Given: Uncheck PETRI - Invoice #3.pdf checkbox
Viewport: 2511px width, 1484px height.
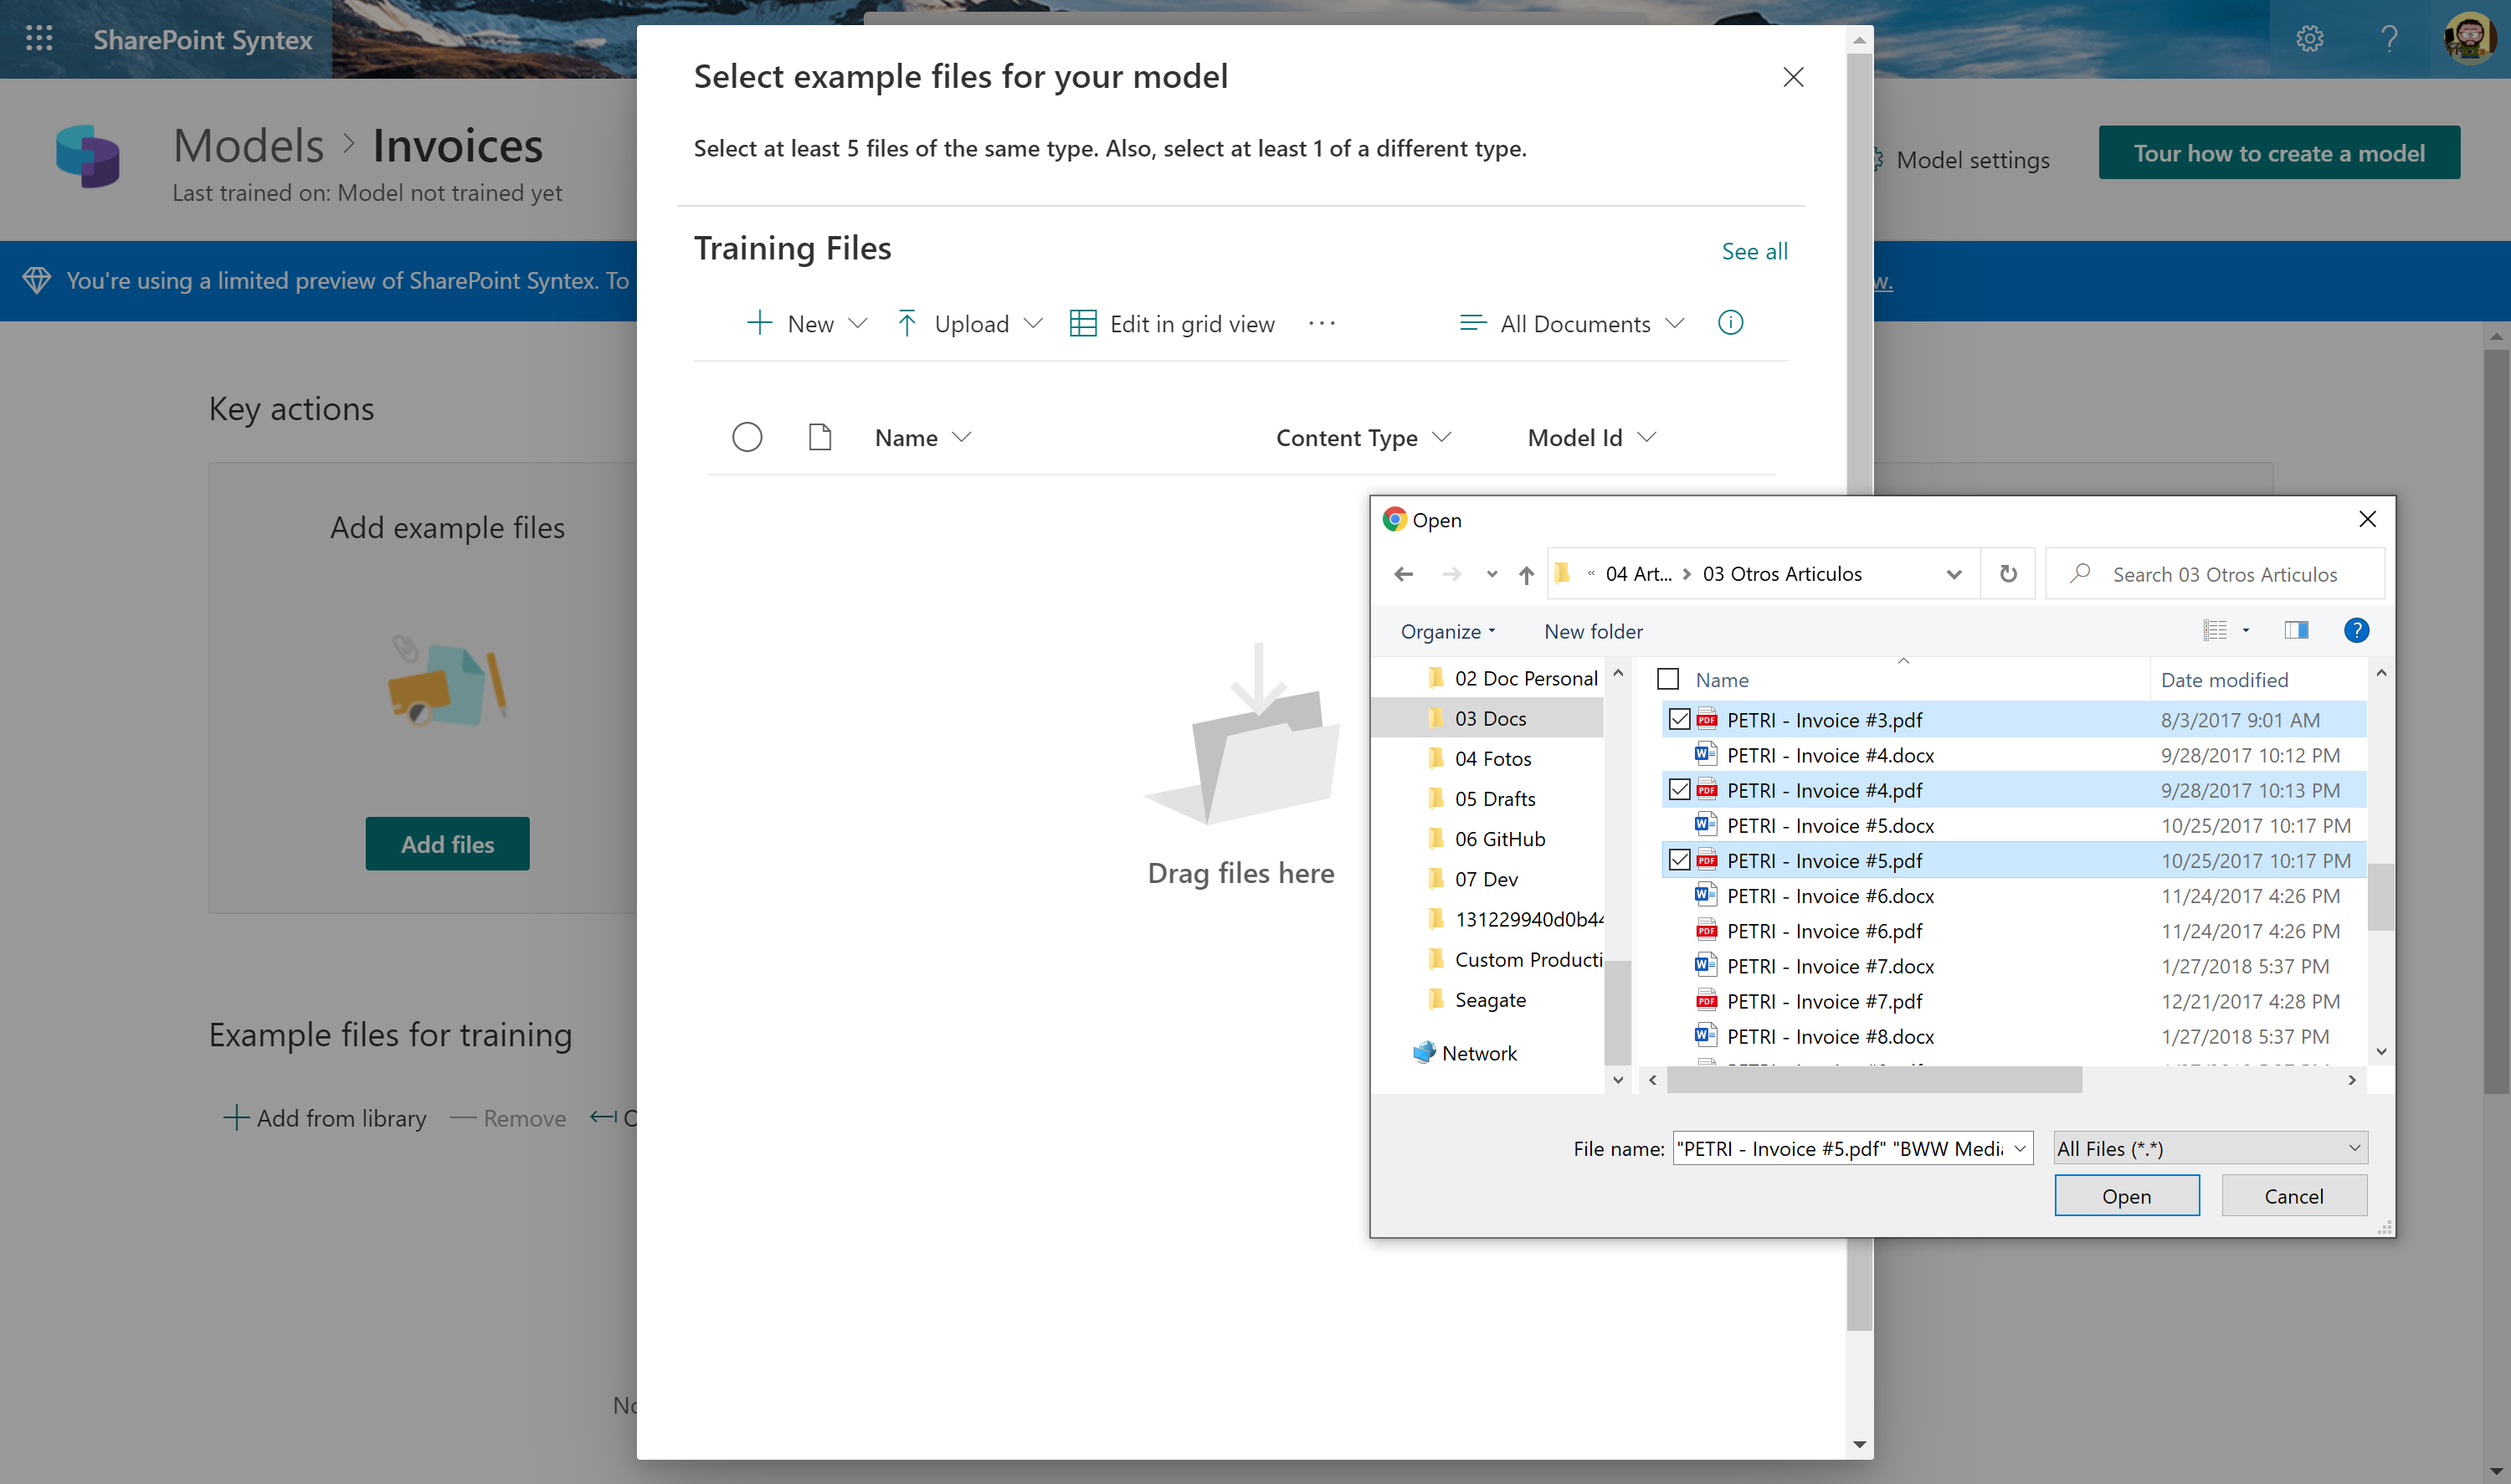Looking at the screenshot, I should [1679, 719].
